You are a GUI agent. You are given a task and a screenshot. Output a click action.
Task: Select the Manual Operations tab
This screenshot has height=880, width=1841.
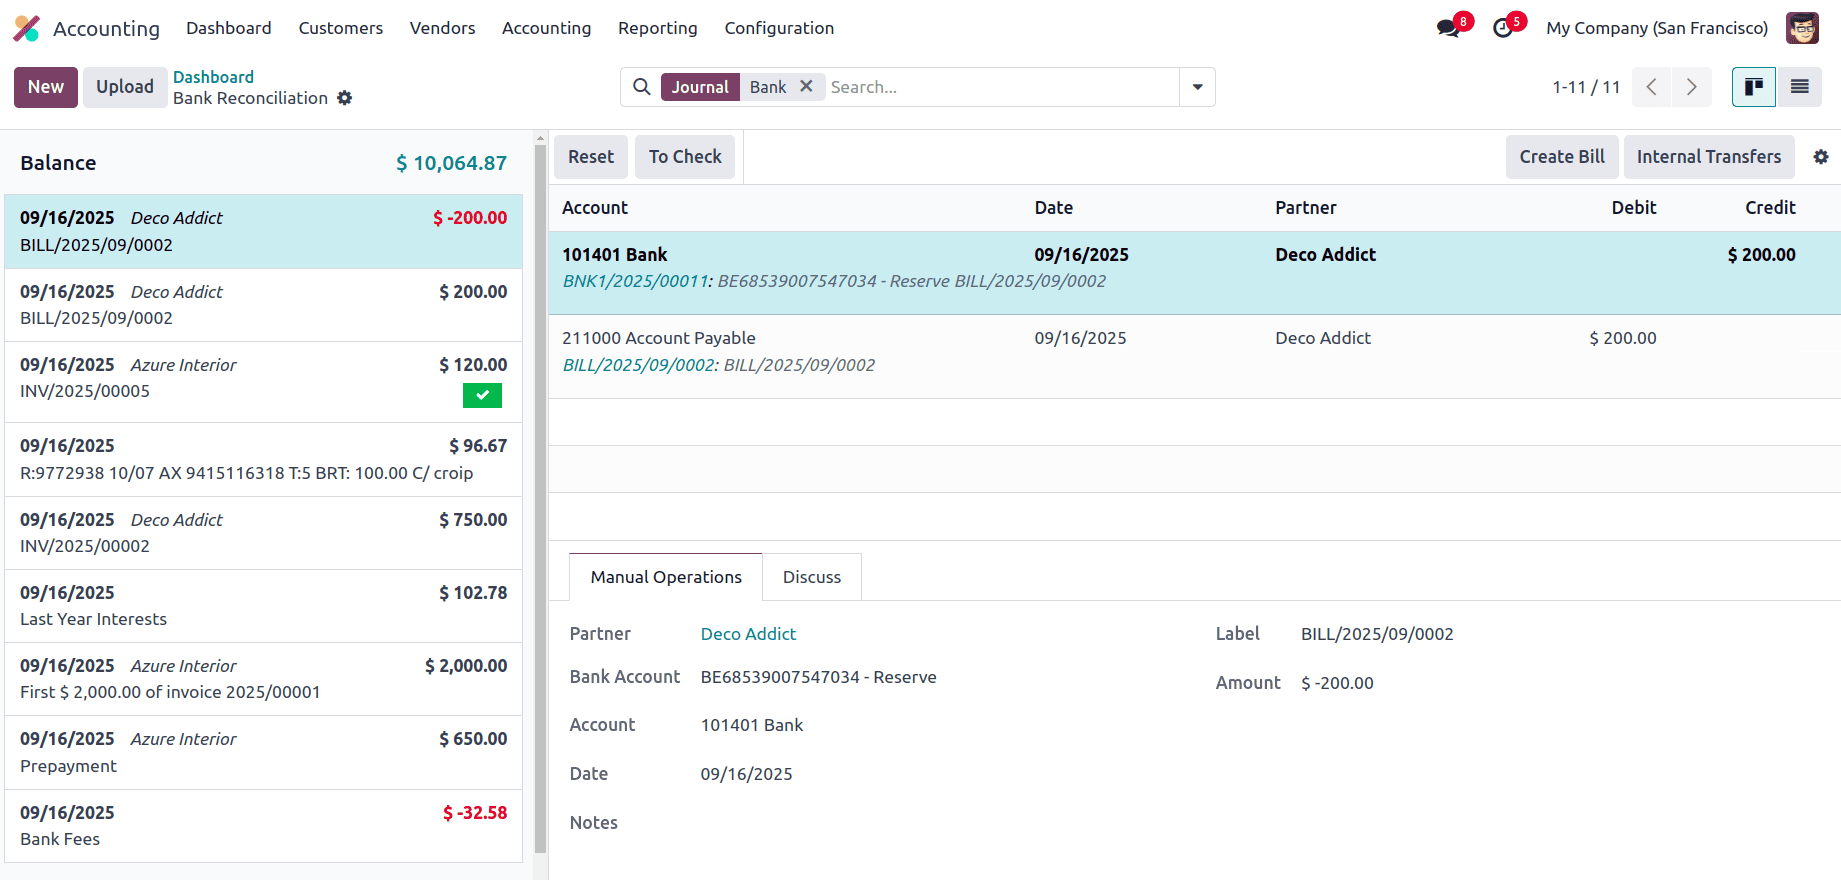coord(666,577)
